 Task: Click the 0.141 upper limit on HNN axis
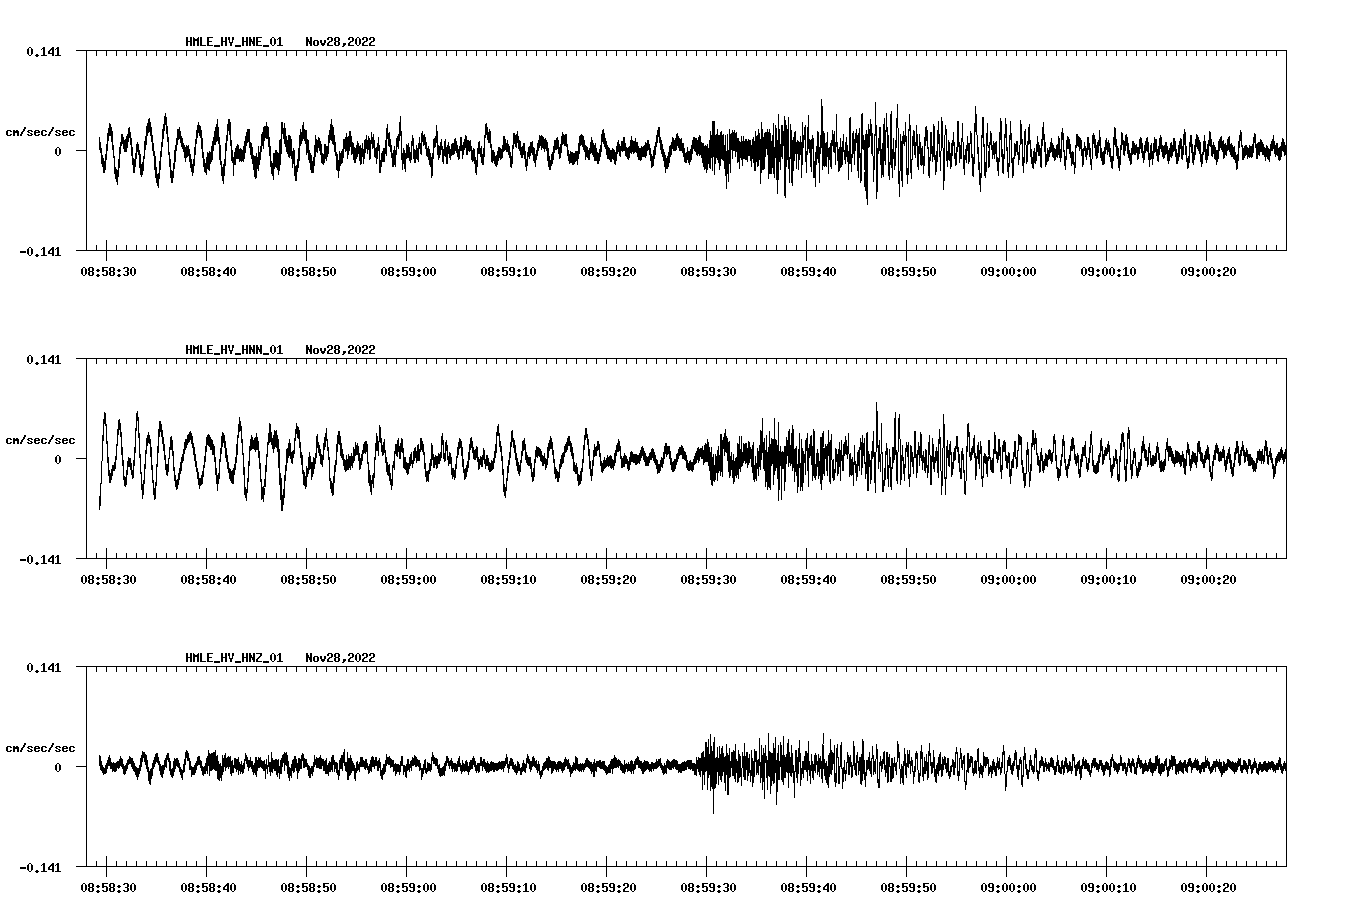click(x=44, y=359)
